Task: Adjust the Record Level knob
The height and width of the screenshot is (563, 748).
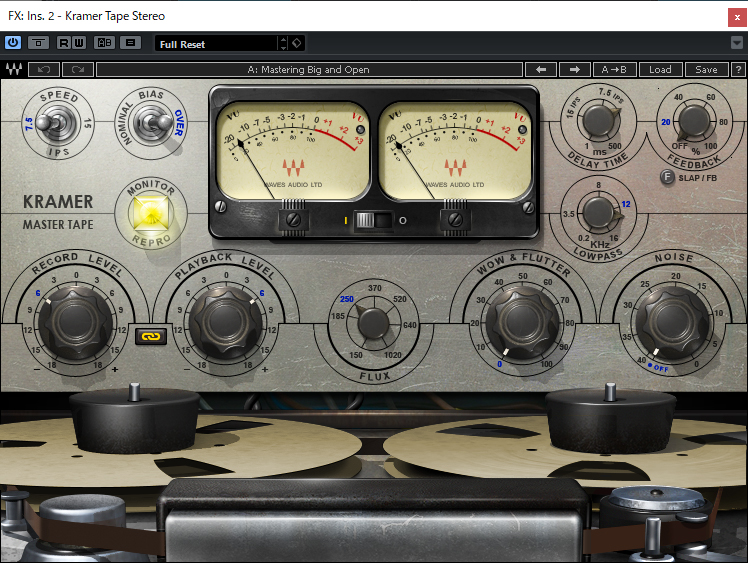Action: point(76,323)
